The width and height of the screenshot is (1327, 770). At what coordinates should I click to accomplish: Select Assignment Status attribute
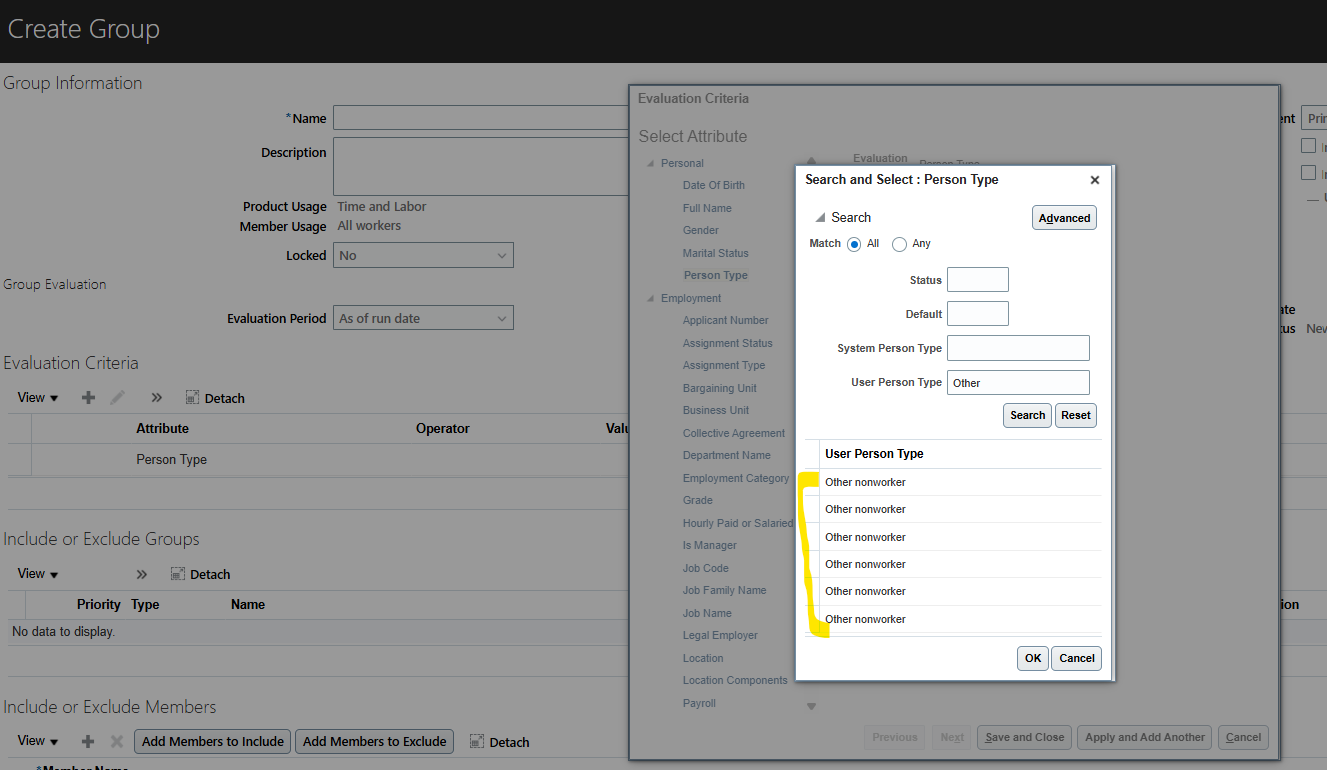coord(728,343)
